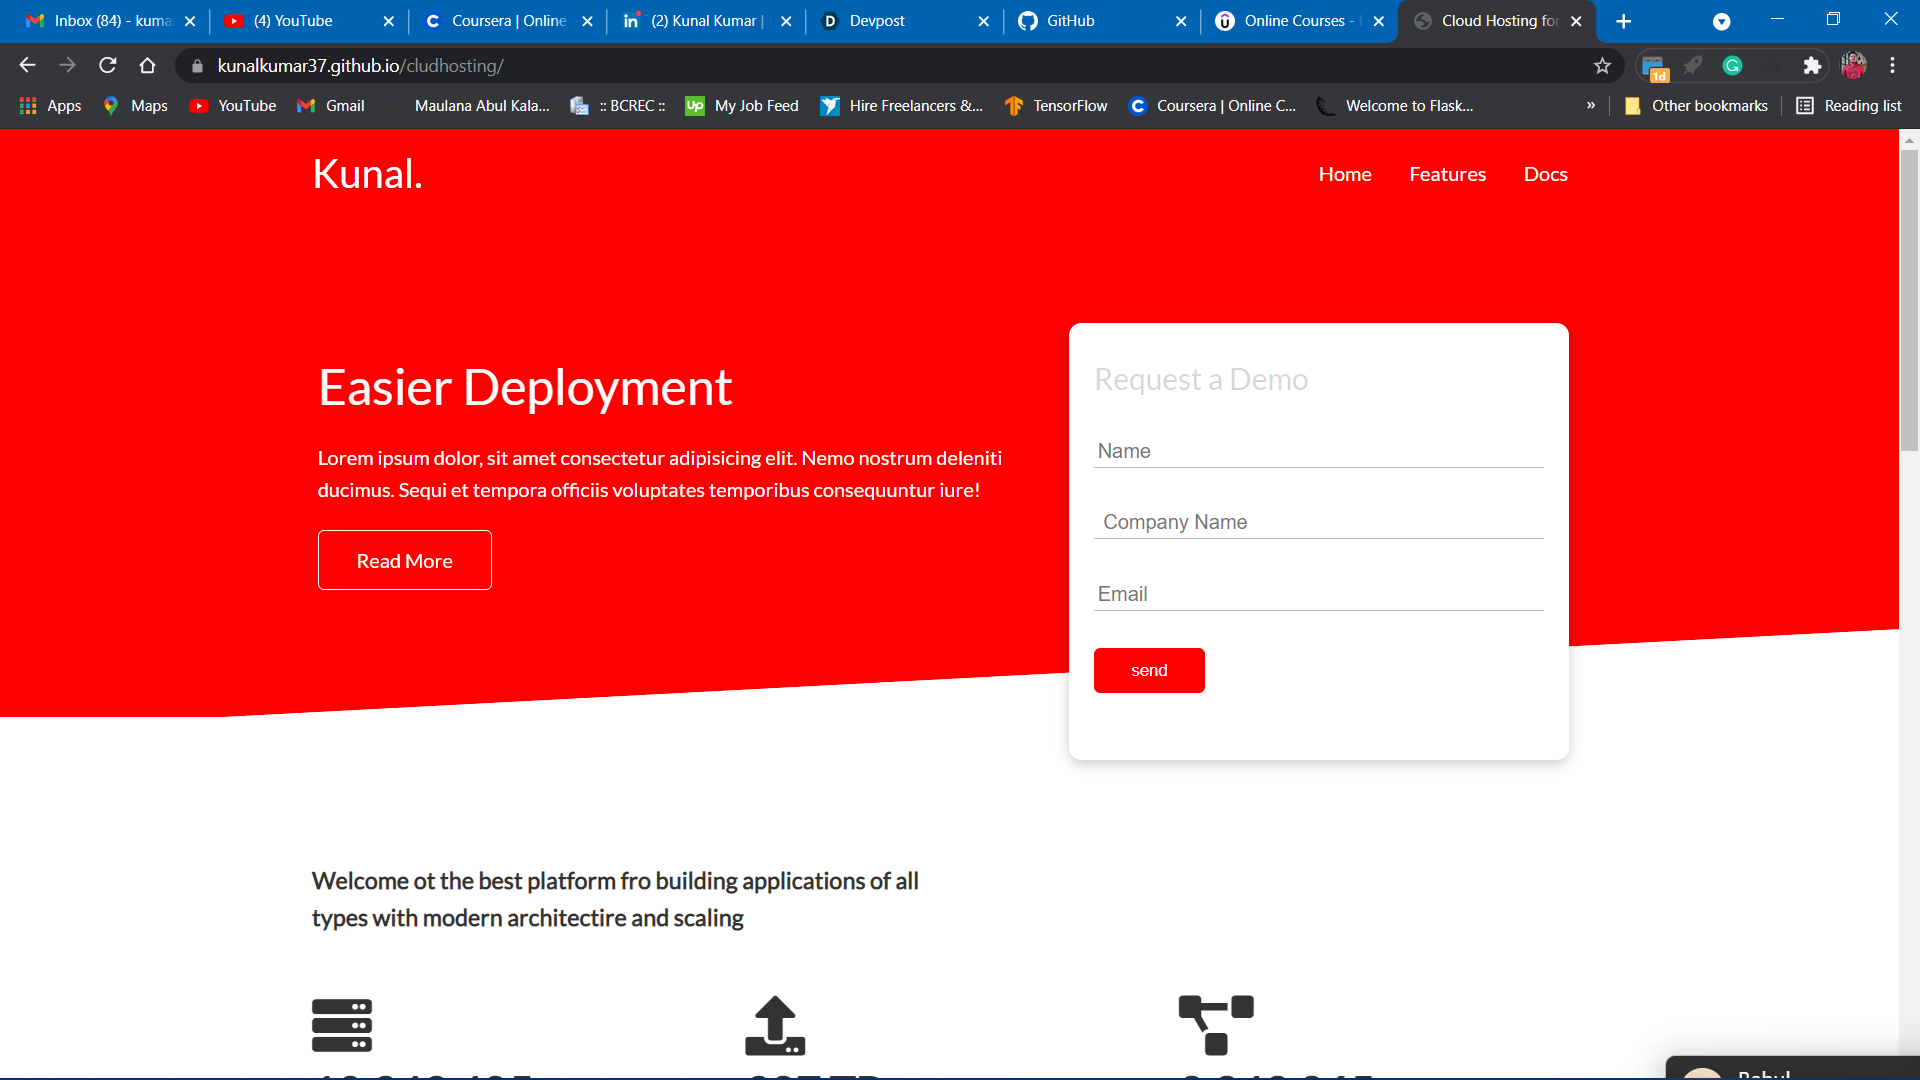This screenshot has width=1920, height=1080.
Task: Open the TensorFlow bookmark
Action: pyautogui.click(x=1057, y=106)
